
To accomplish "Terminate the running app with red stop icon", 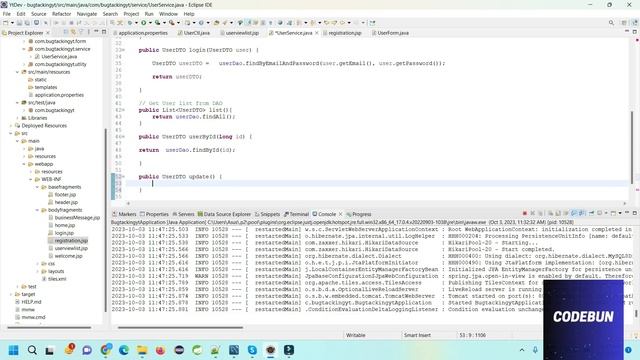I will [x=525, y=213].
